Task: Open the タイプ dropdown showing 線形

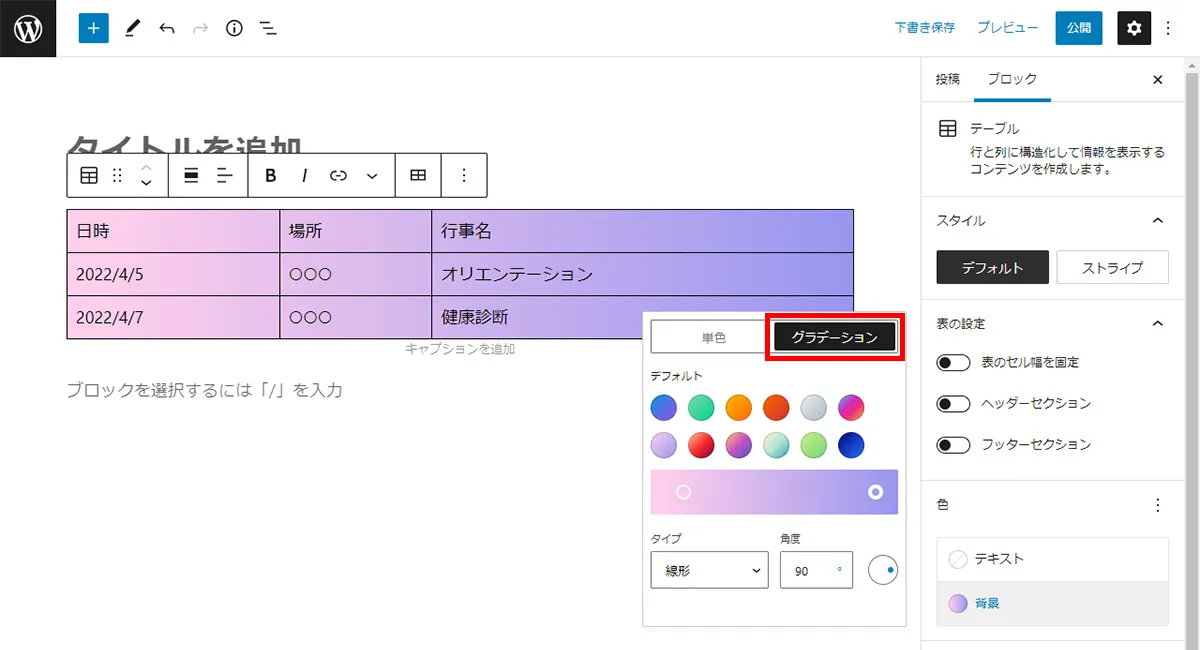Action: [709, 570]
